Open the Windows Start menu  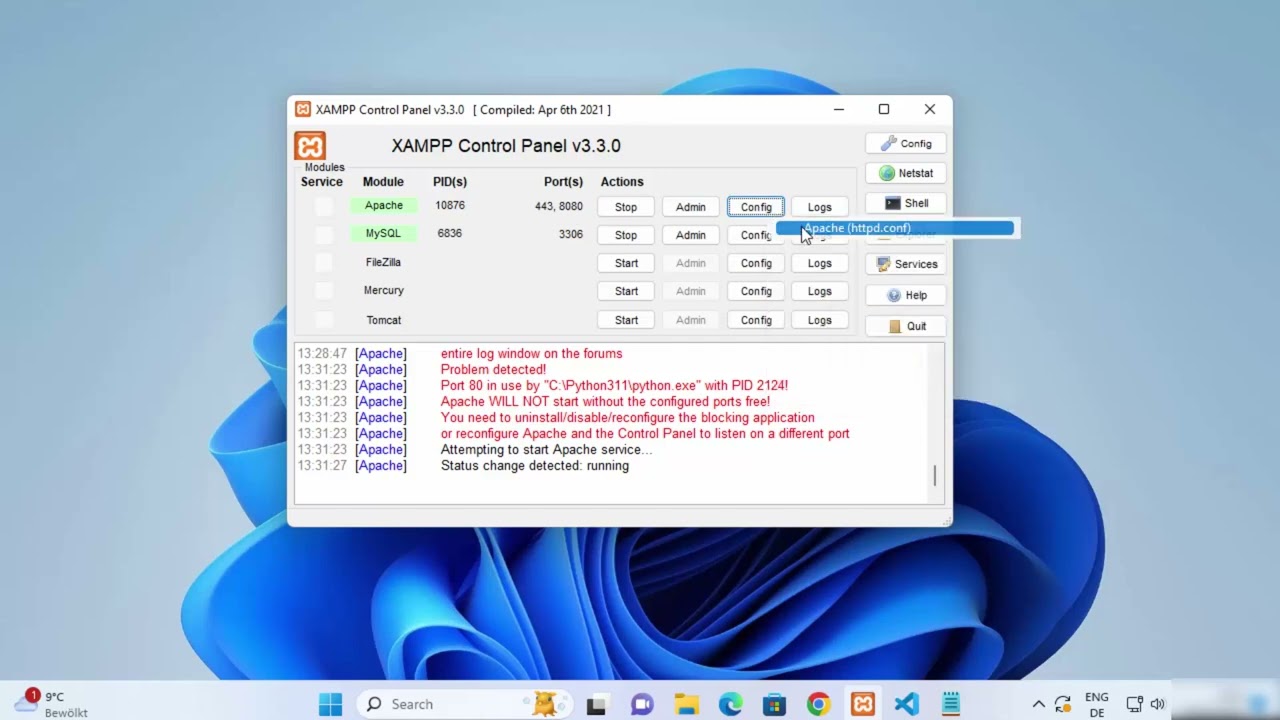tap(330, 704)
